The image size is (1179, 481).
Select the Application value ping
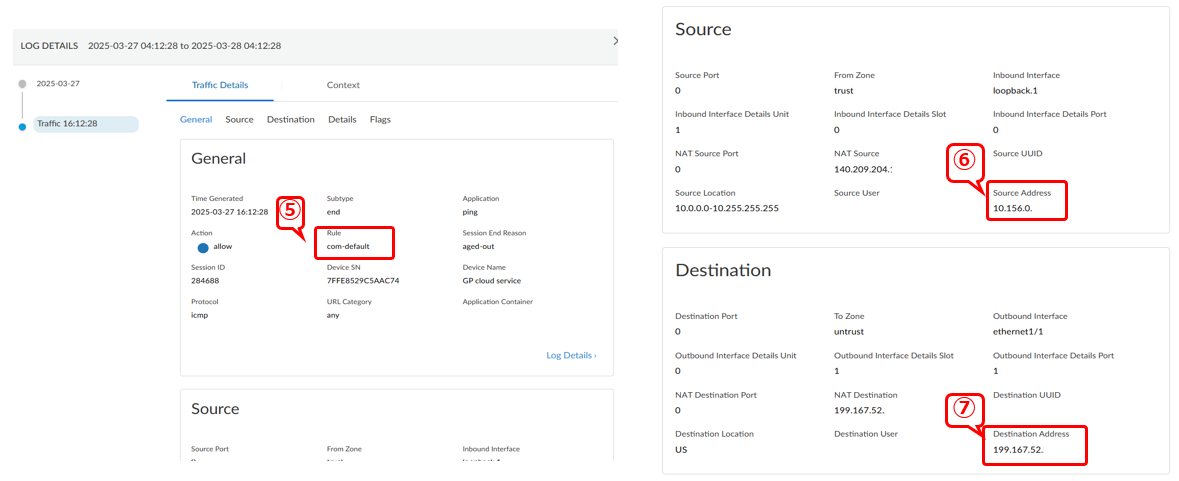tap(470, 212)
